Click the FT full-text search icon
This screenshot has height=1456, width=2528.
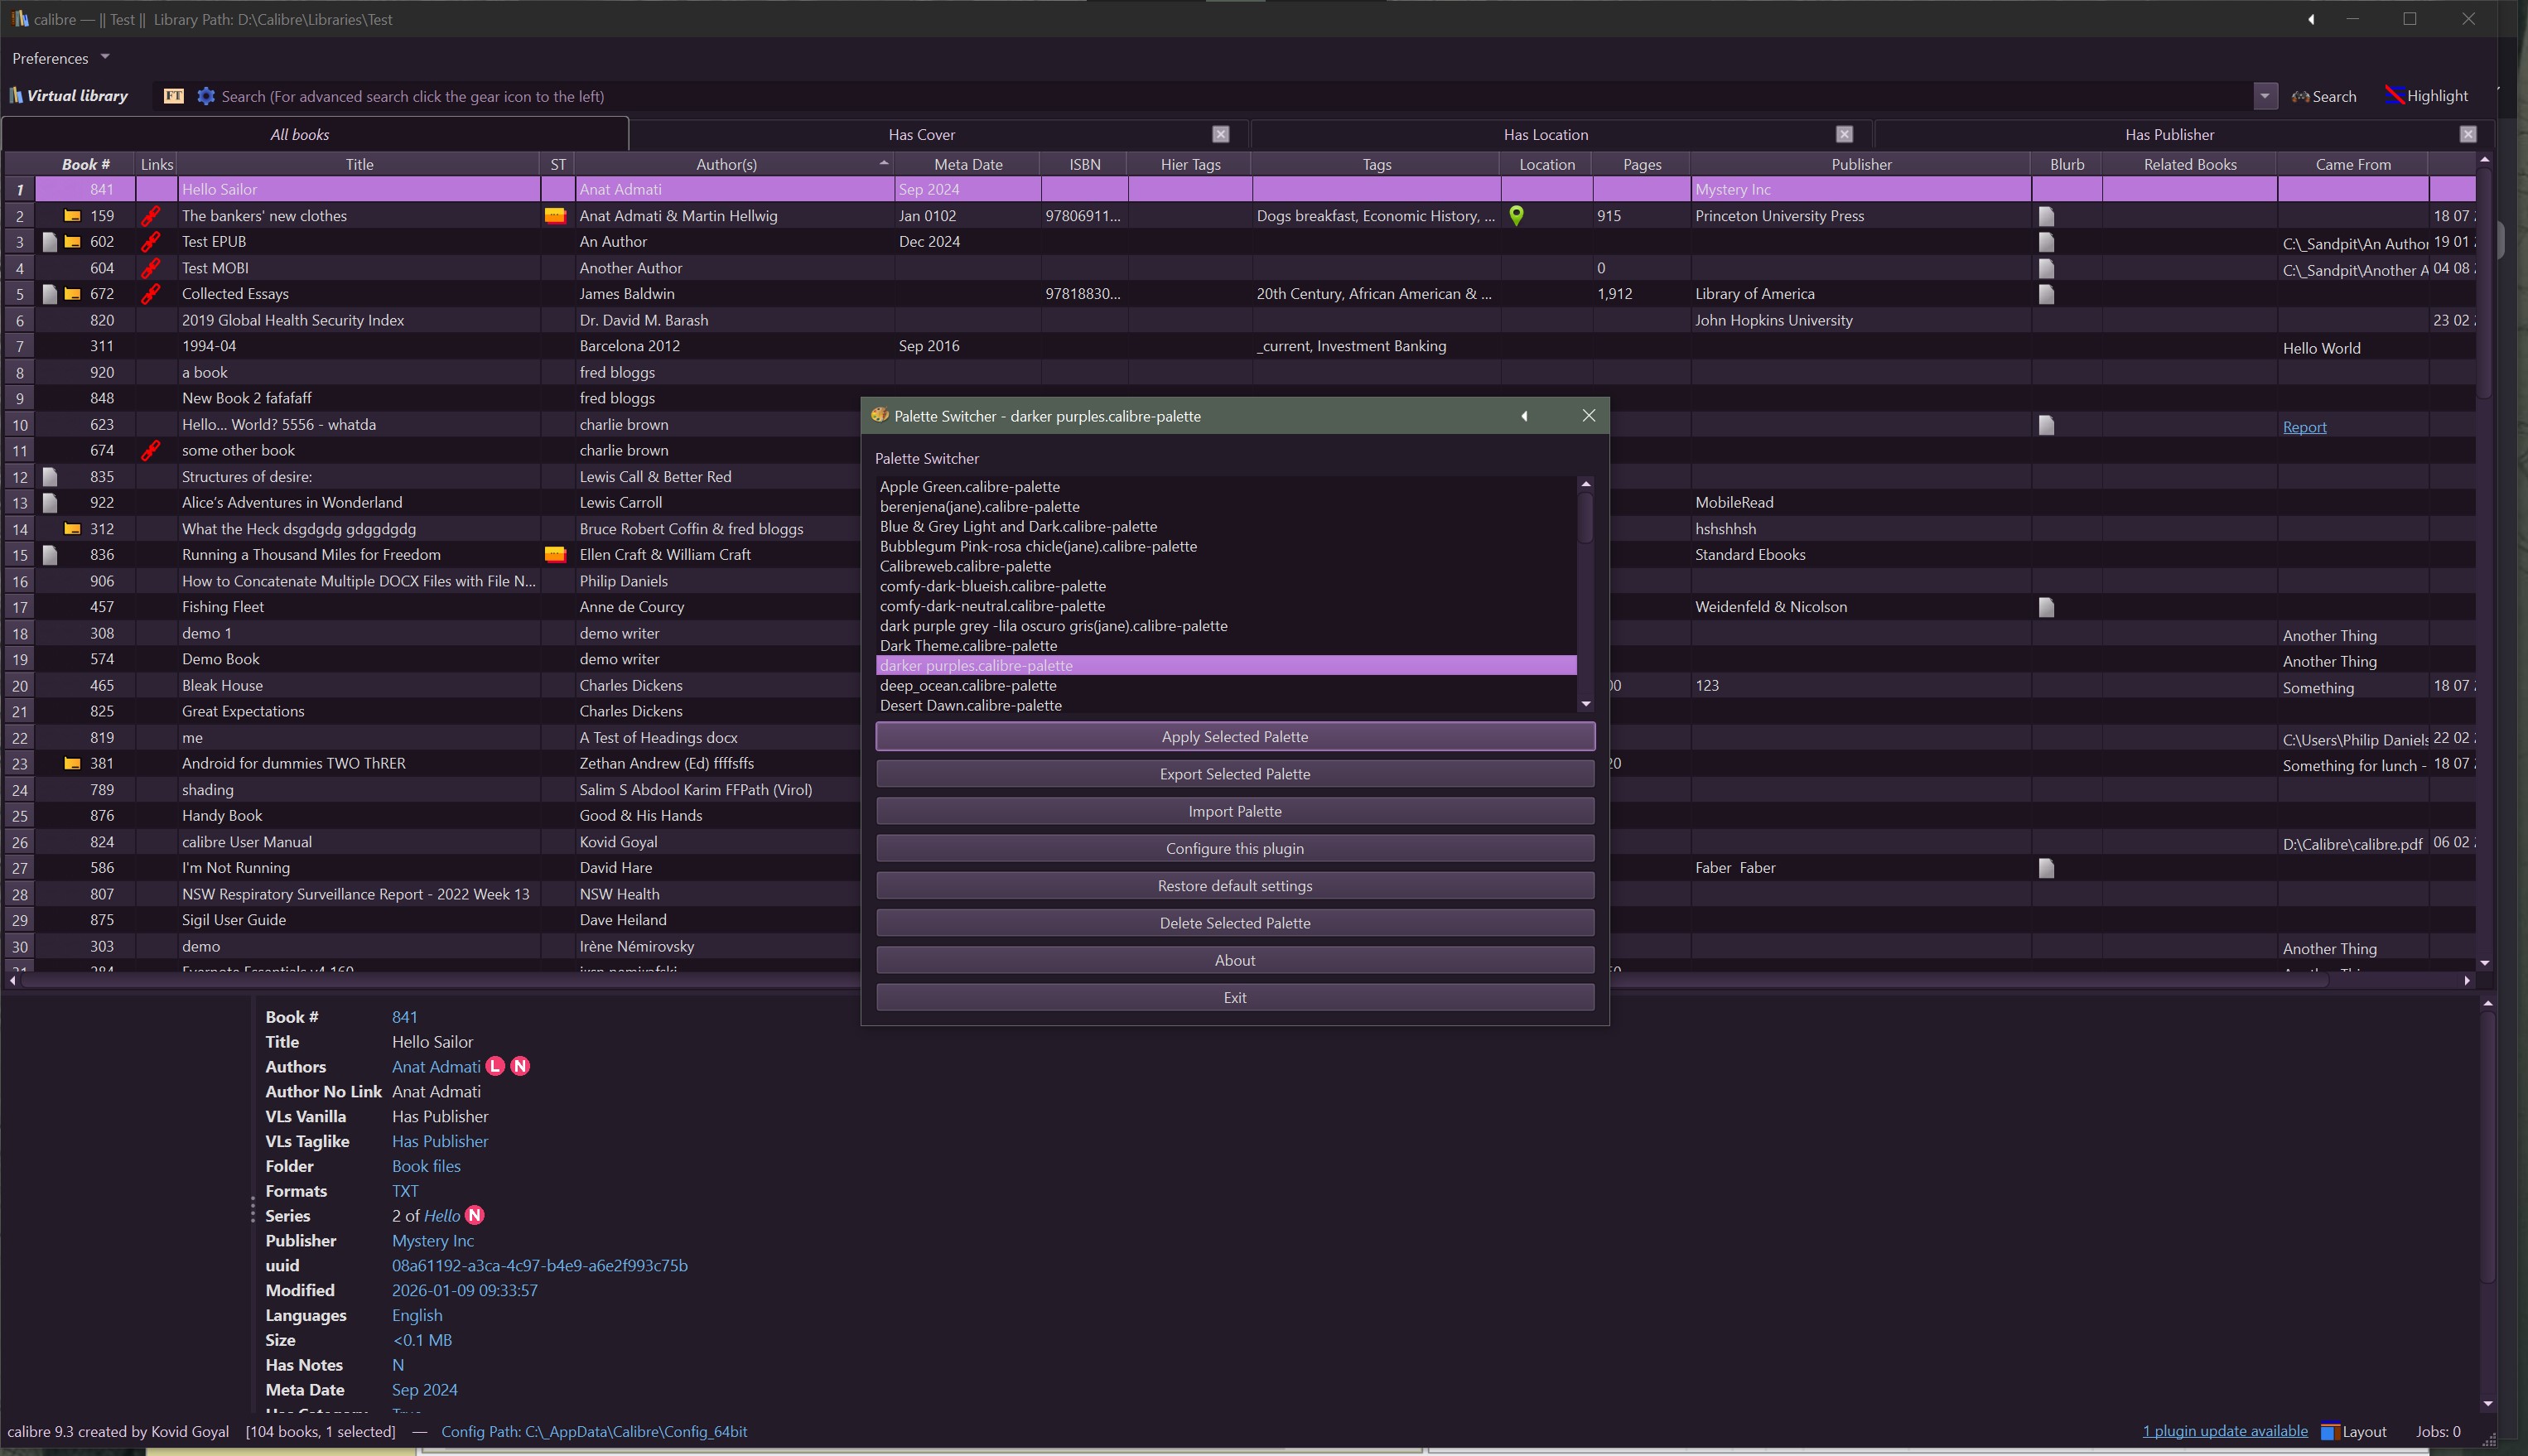click(174, 96)
